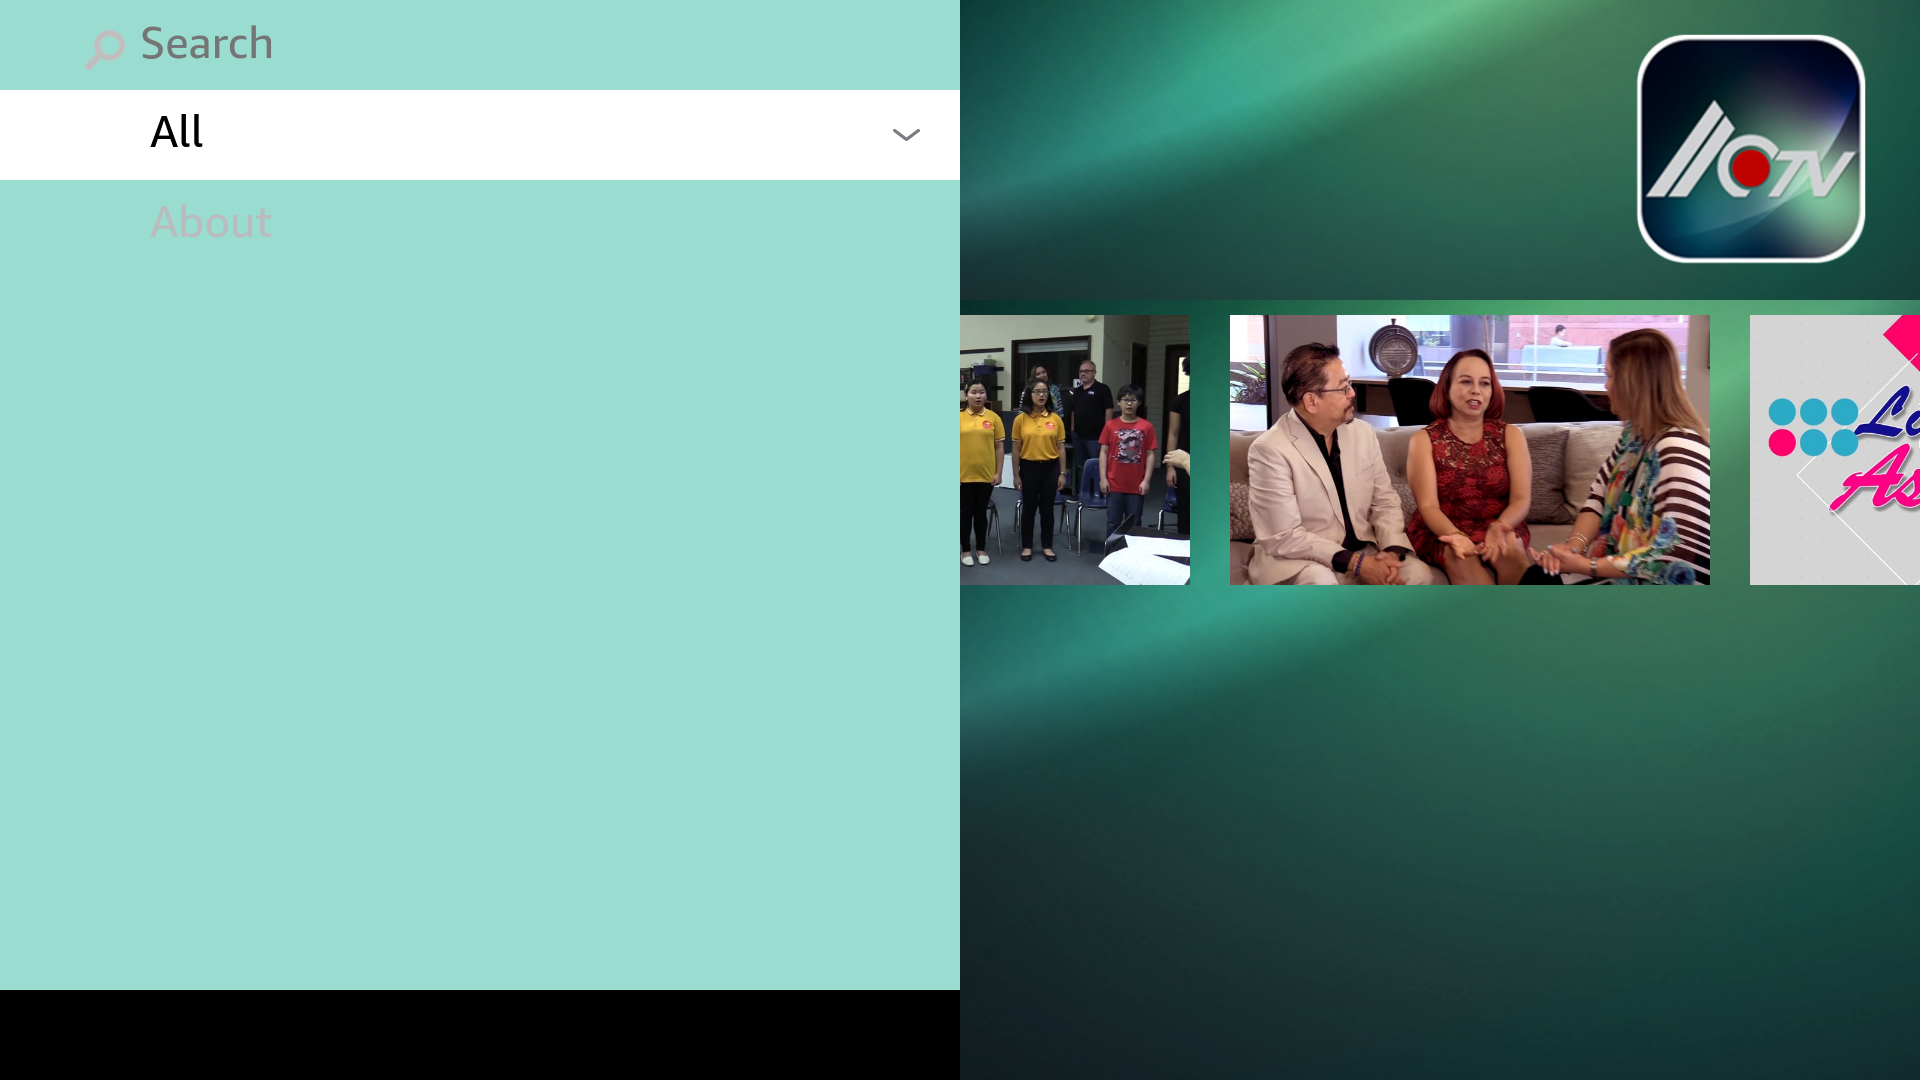Expand the All category chevron

pos(906,135)
